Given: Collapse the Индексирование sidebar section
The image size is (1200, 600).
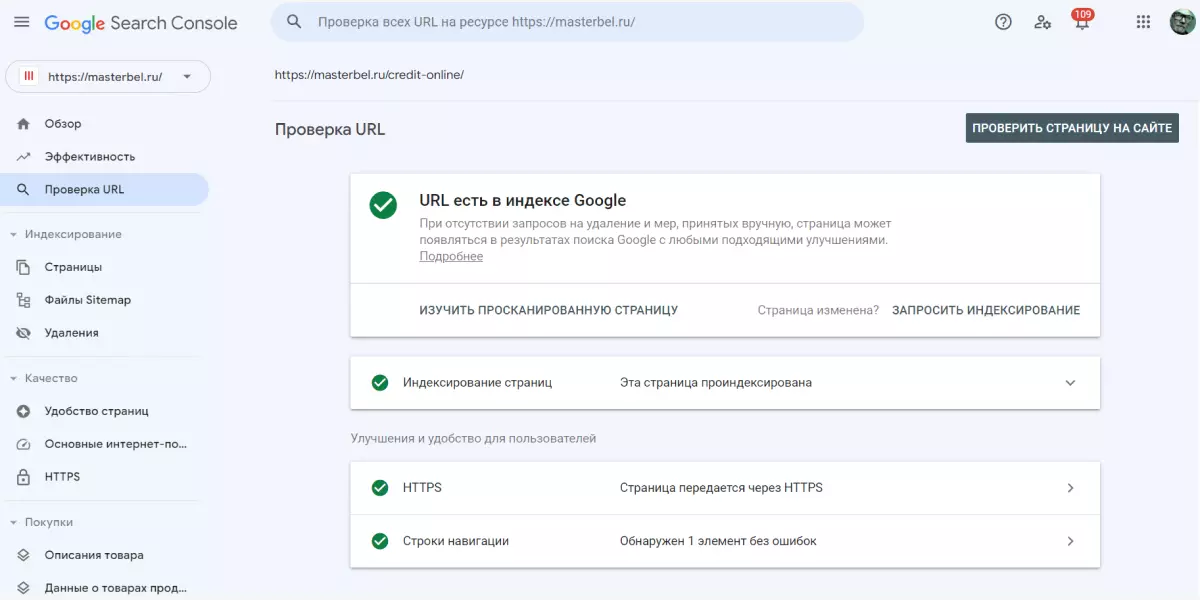Looking at the screenshot, I should 13,235.
